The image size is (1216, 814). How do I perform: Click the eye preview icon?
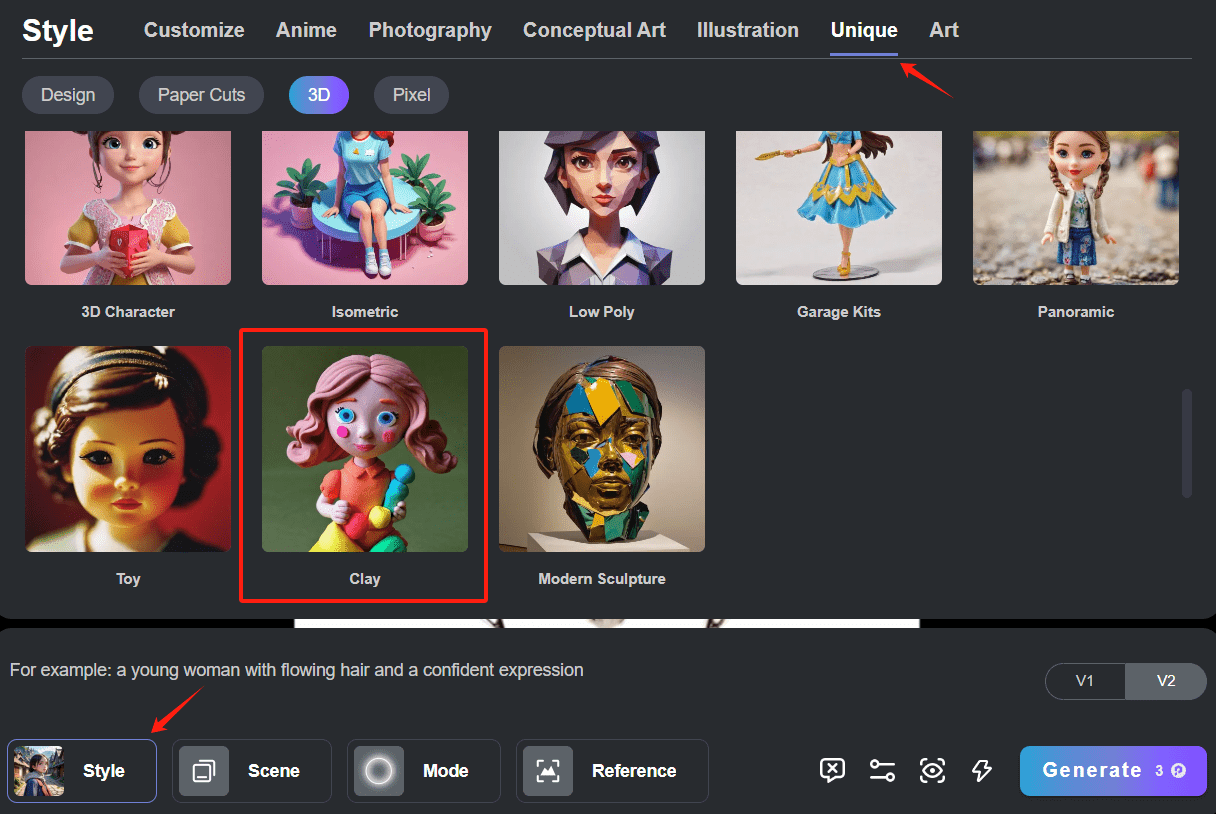pos(932,770)
